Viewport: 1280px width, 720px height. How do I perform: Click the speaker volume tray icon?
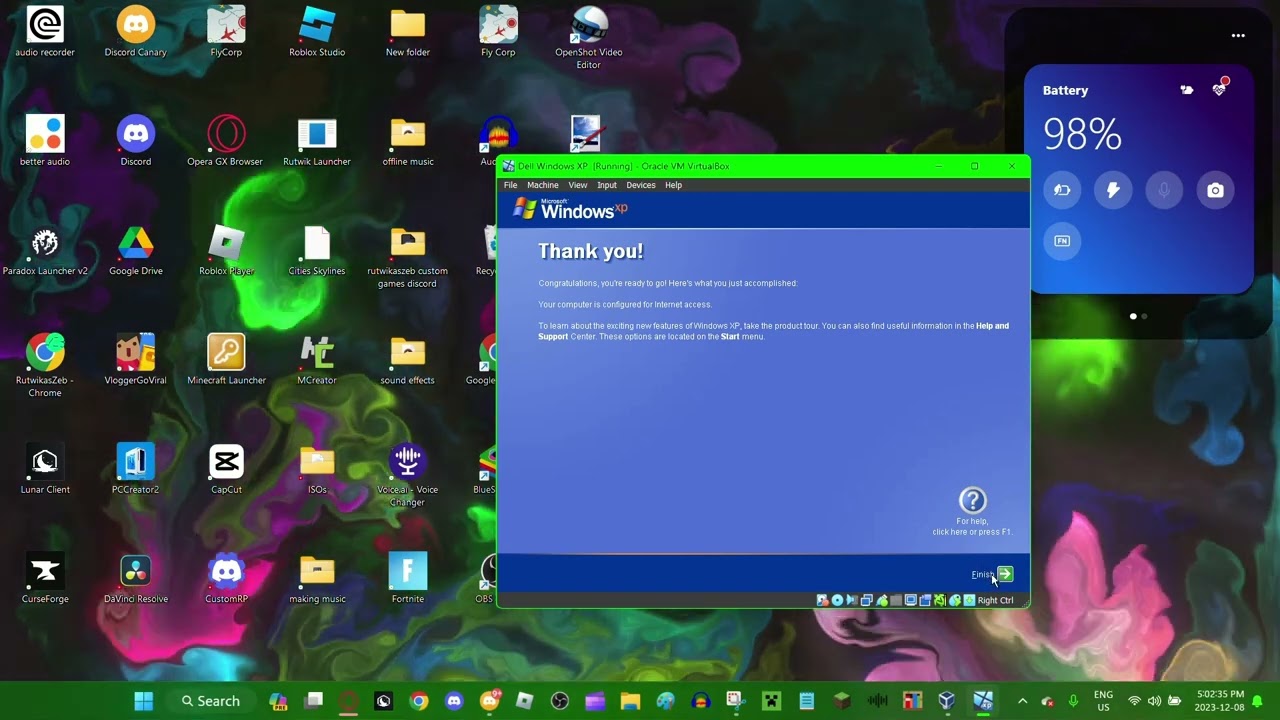click(1154, 701)
